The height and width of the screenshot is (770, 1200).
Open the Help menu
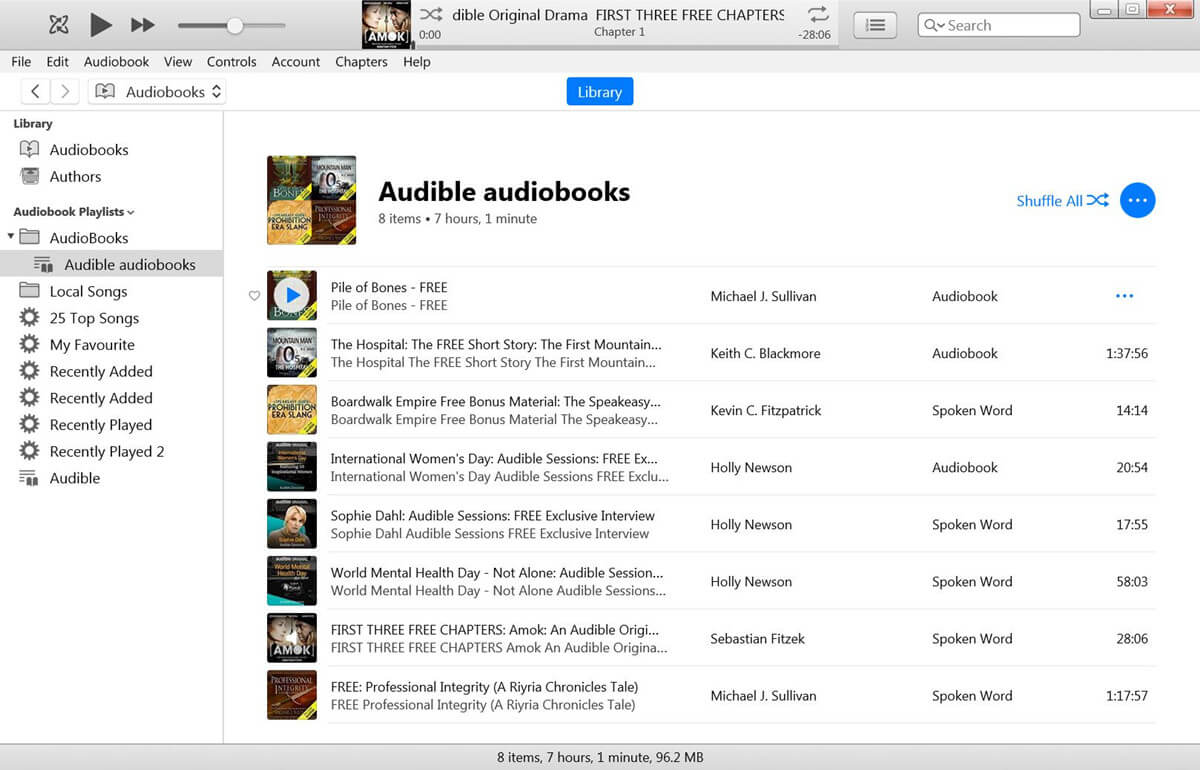pyautogui.click(x=417, y=61)
